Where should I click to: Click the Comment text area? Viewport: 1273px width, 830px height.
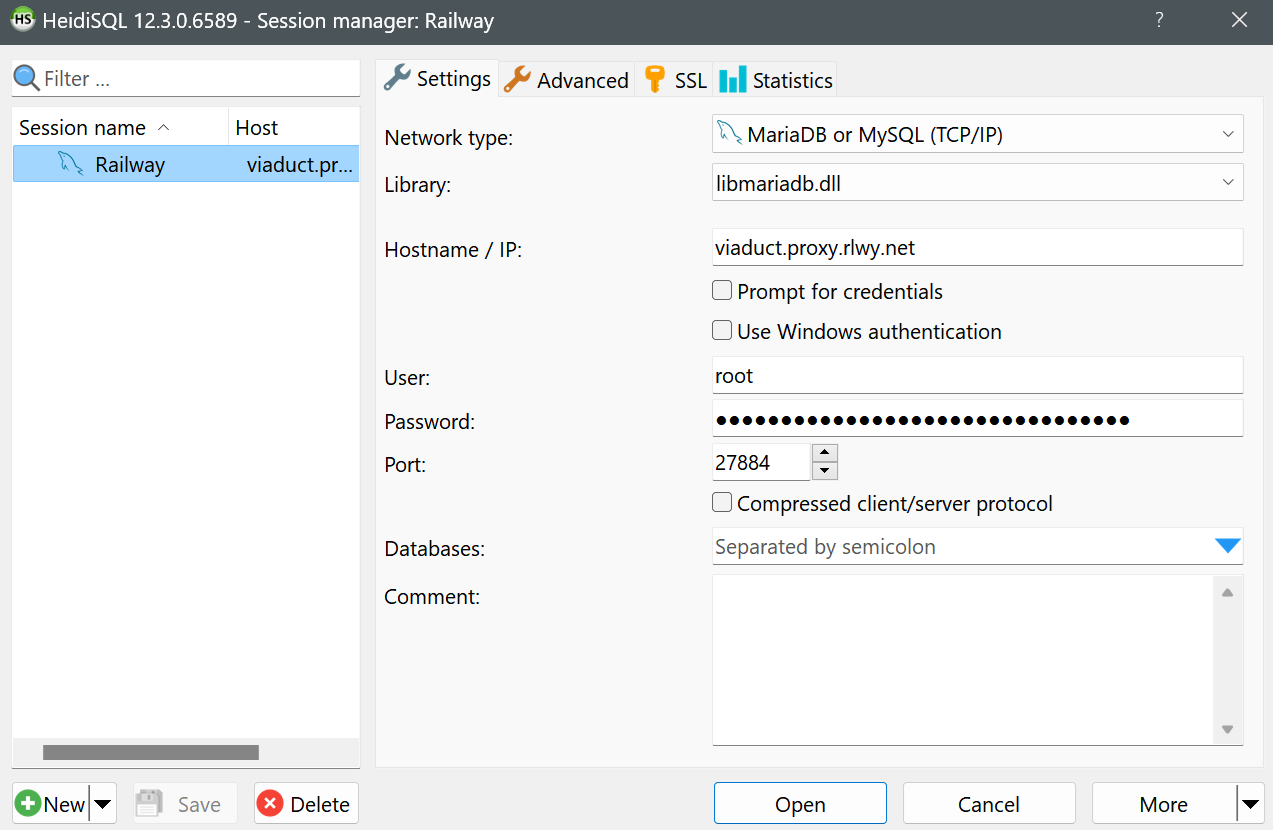(962, 660)
